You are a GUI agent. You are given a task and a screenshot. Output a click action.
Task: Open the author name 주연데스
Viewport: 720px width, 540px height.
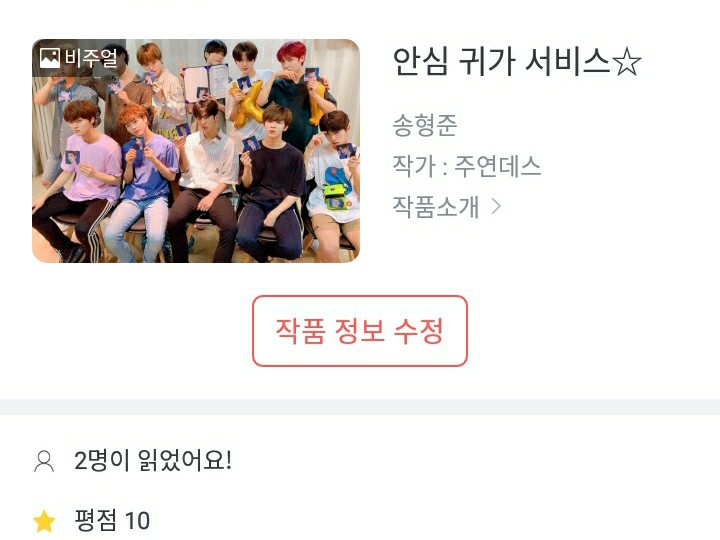(497, 165)
